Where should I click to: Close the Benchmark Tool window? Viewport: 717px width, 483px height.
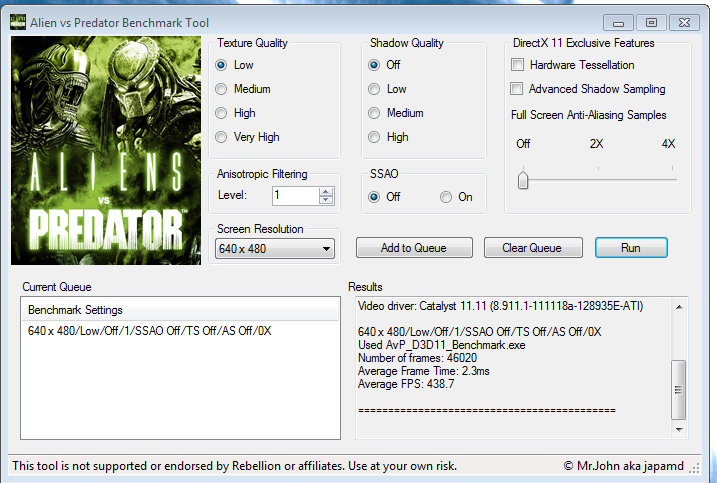click(x=684, y=22)
